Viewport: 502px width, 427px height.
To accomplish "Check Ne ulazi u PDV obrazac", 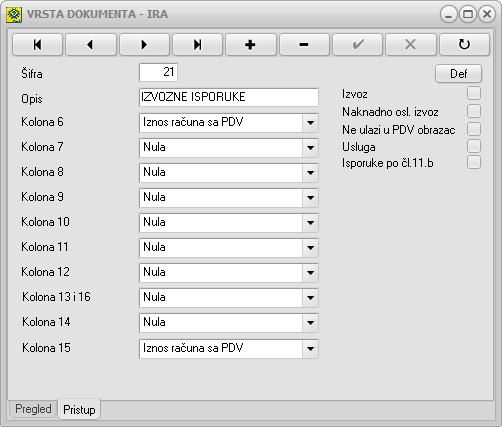I will (x=474, y=129).
